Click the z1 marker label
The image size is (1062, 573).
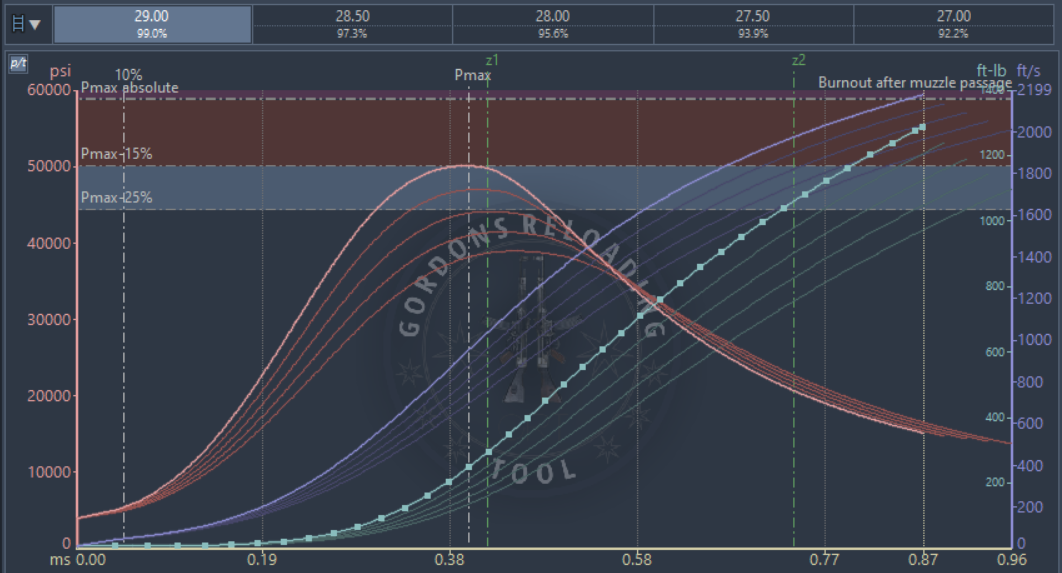[x=491, y=61]
